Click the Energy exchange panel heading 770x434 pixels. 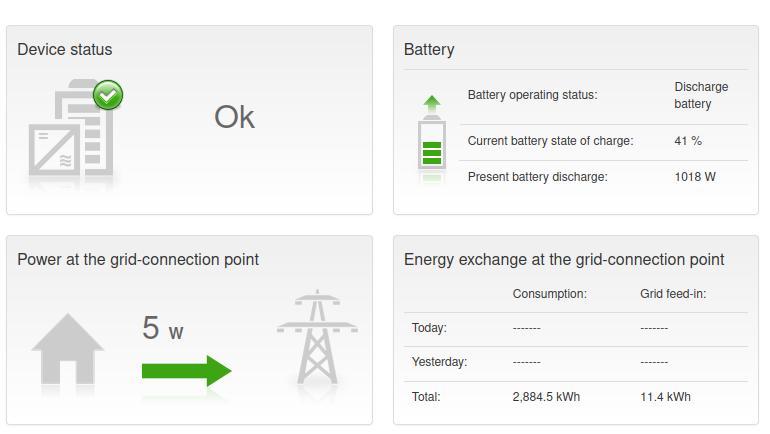pos(564,259)
